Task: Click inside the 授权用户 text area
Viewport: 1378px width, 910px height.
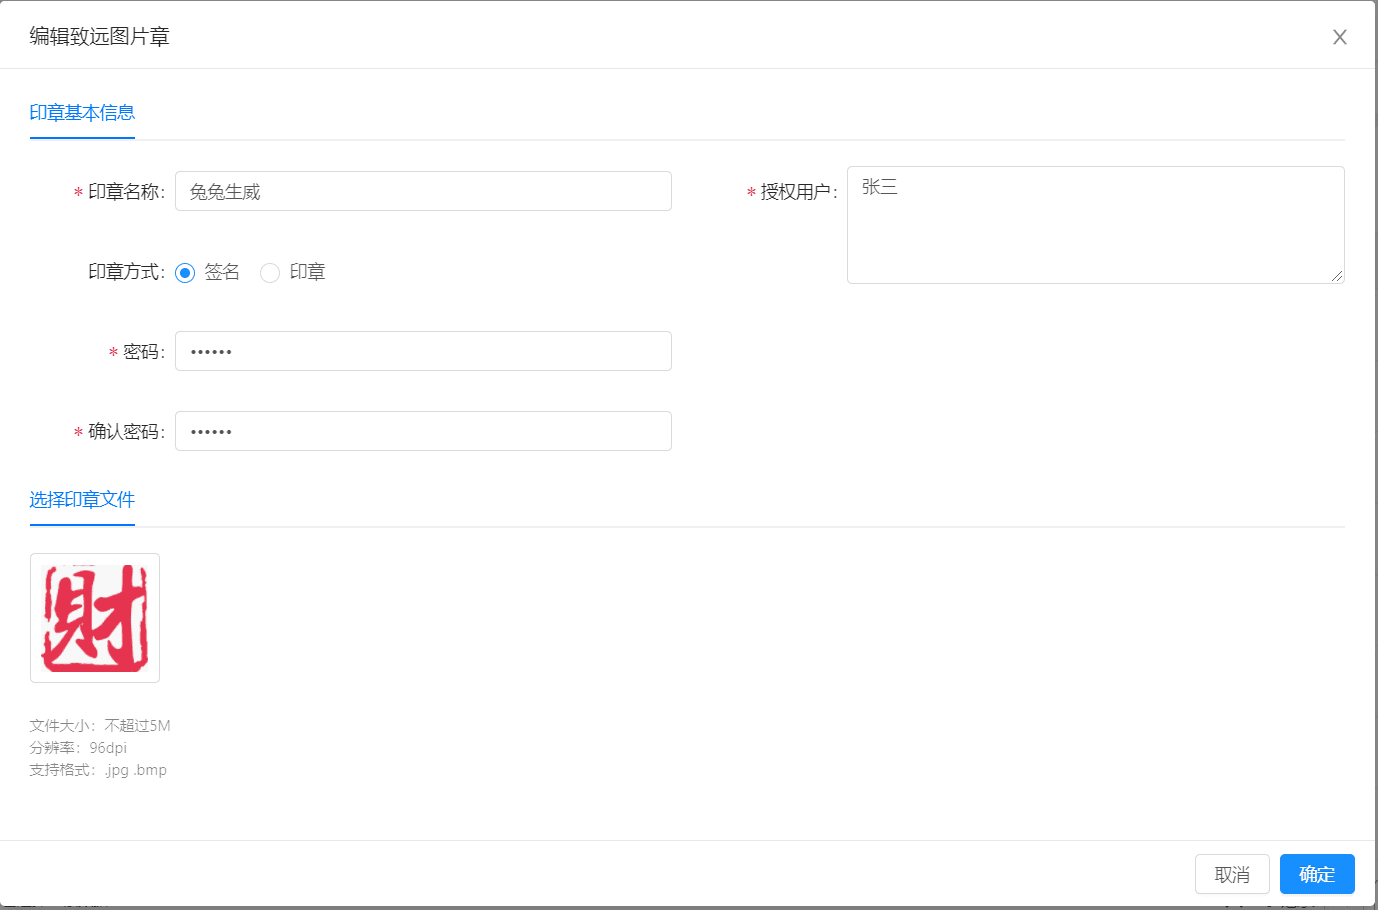Action: (x=1095, y=225)
